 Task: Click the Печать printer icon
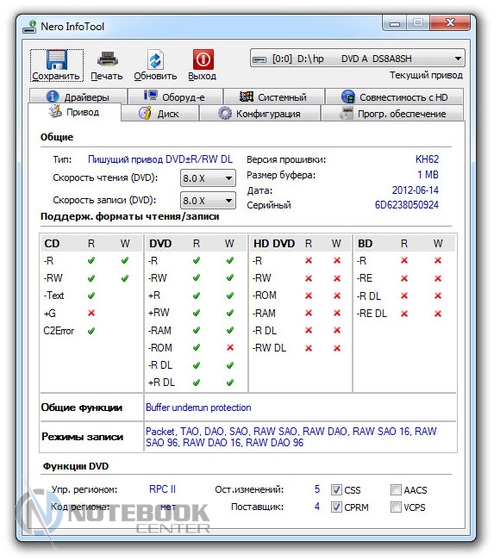(108, 59)
